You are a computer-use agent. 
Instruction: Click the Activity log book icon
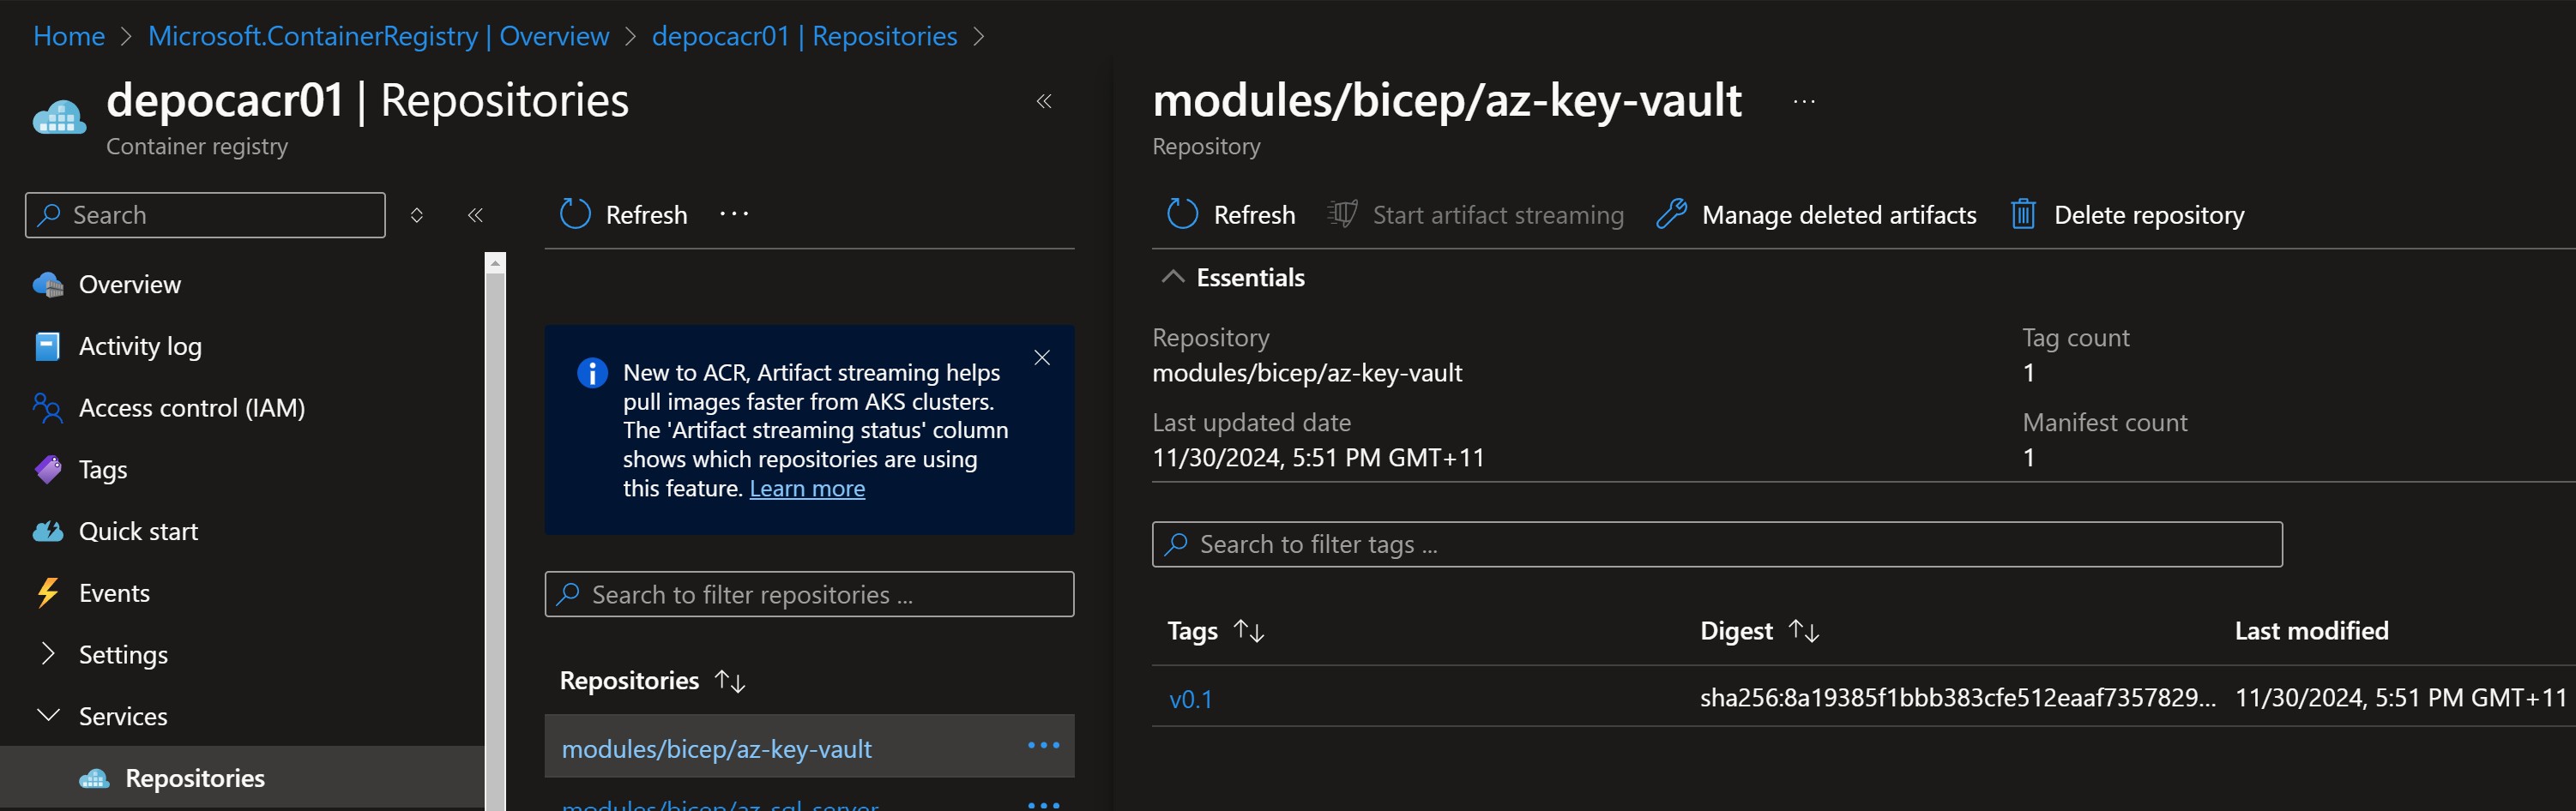tap(47, 347)
